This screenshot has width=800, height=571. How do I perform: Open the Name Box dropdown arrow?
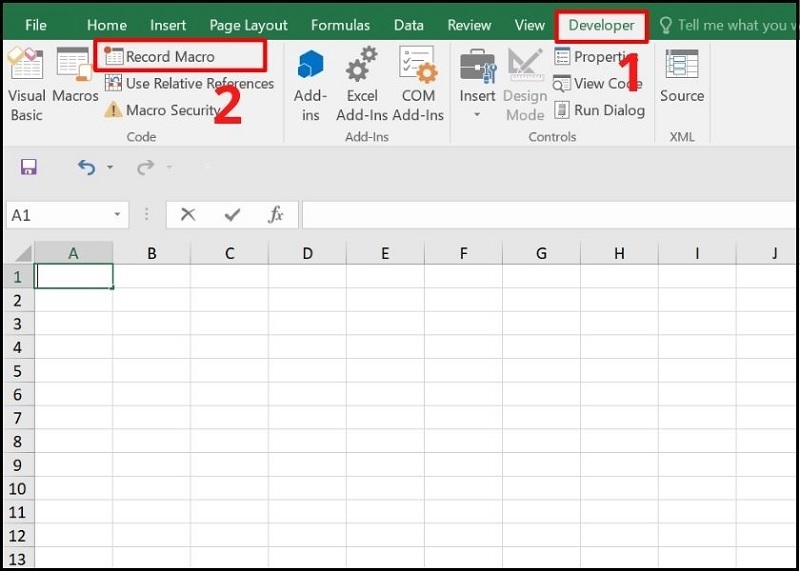(x=117, y=215)
